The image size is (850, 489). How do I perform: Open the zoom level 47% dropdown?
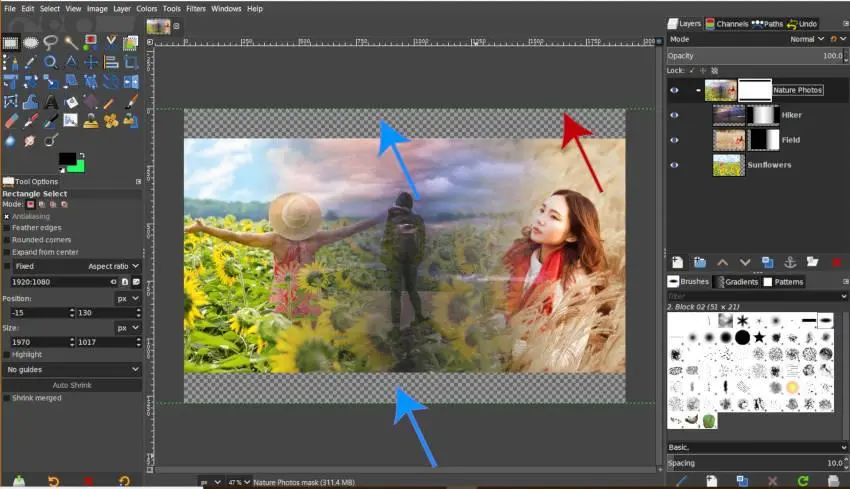(239, 482)
